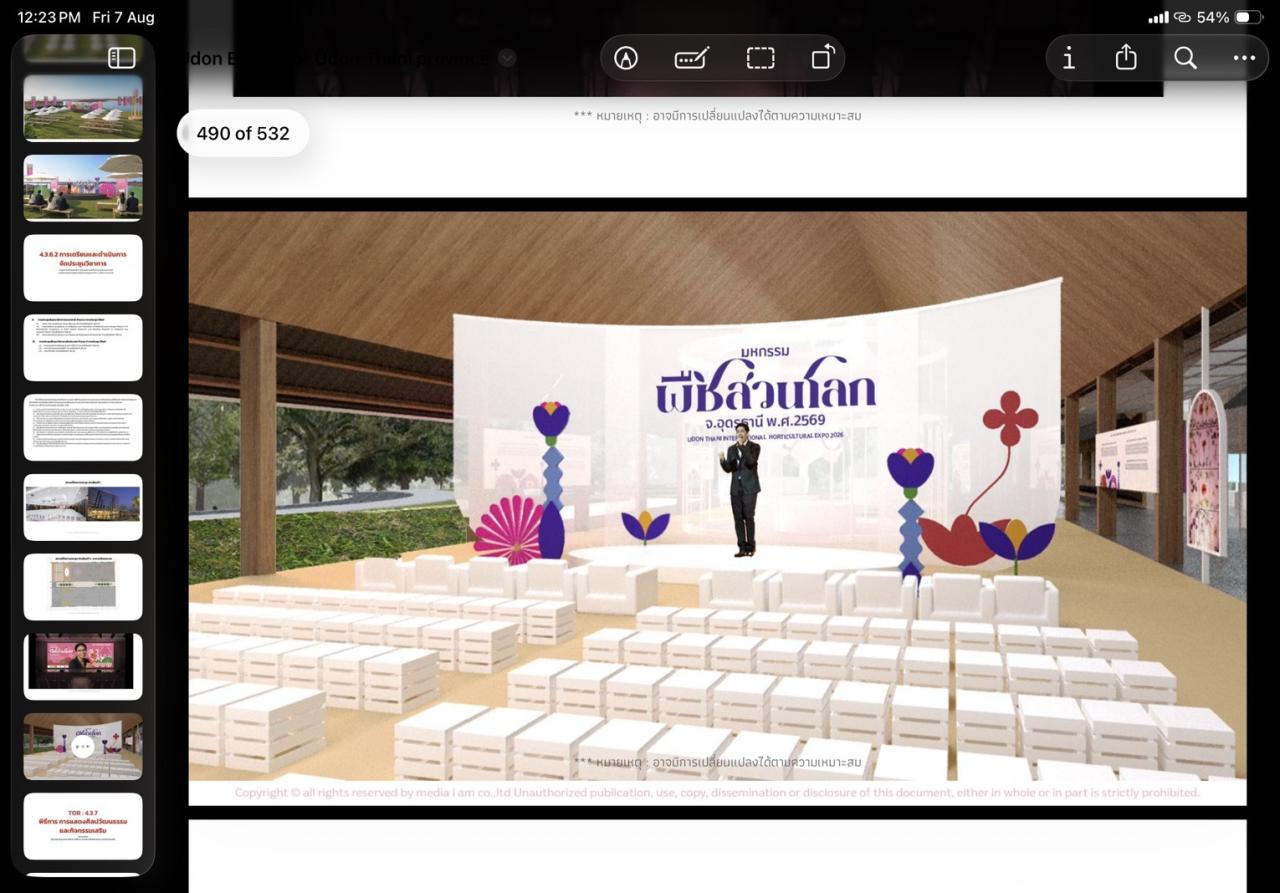
Task: Select the thumbnail of lawn with white benches
Action: (x=83, y=107)
